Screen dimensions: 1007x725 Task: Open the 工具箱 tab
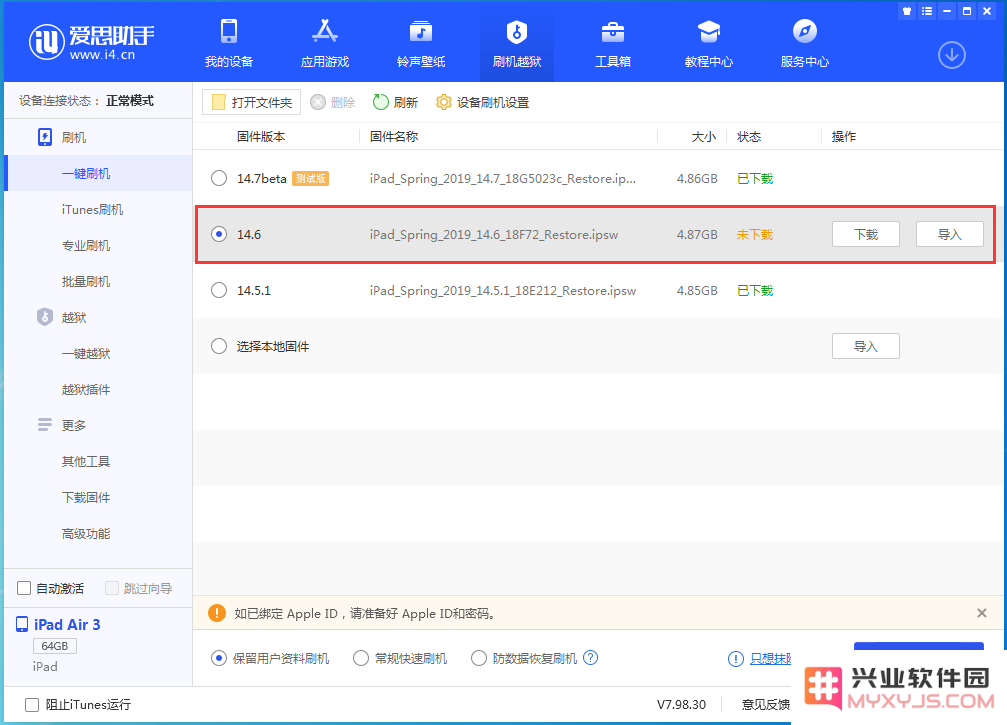click(613, 44)
